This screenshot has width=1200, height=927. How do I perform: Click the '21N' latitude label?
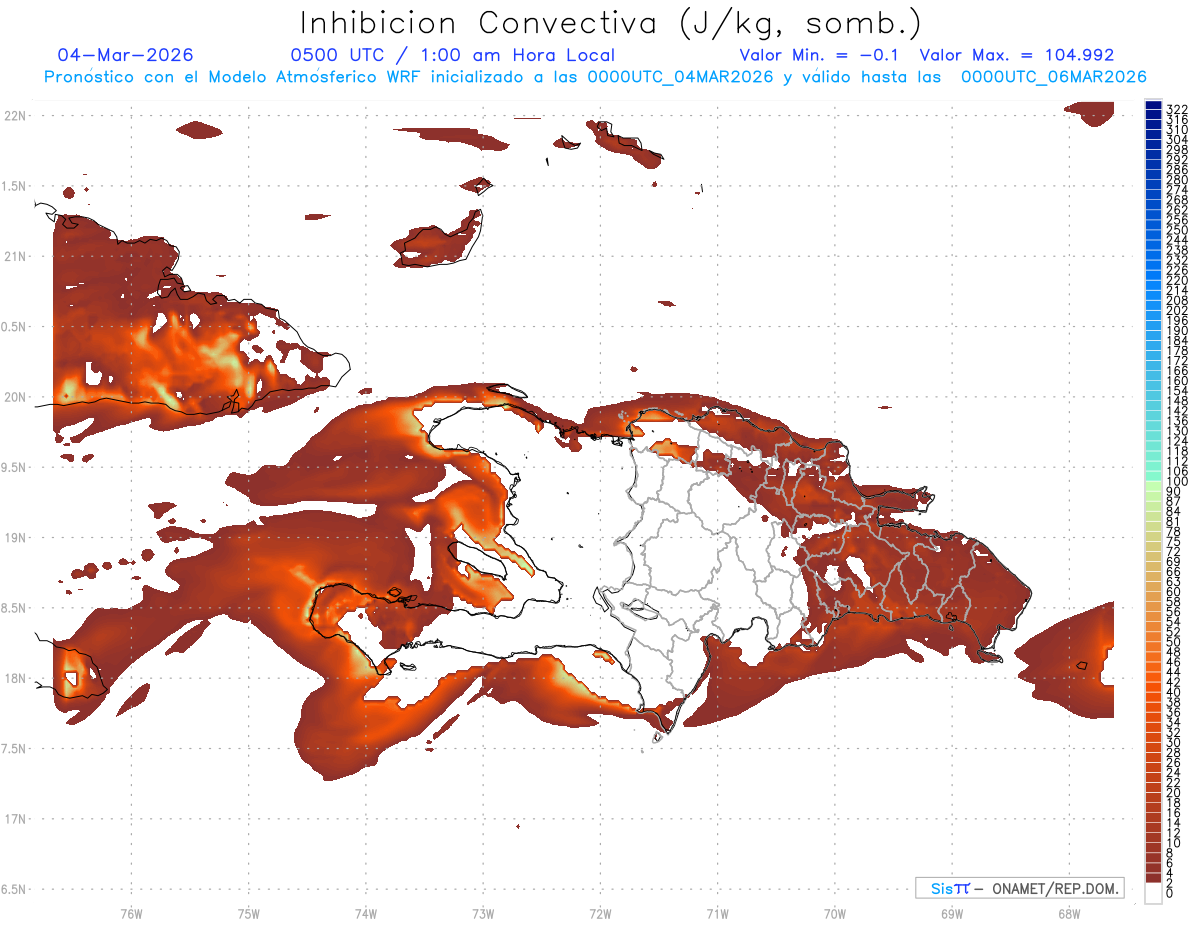coord(14,257)
